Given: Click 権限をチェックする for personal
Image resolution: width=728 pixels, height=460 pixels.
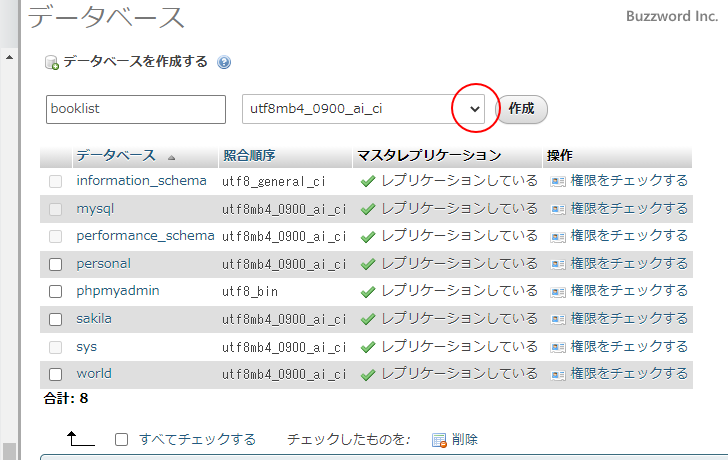Looking at the screenshot, I should click(x=629, y=264).
